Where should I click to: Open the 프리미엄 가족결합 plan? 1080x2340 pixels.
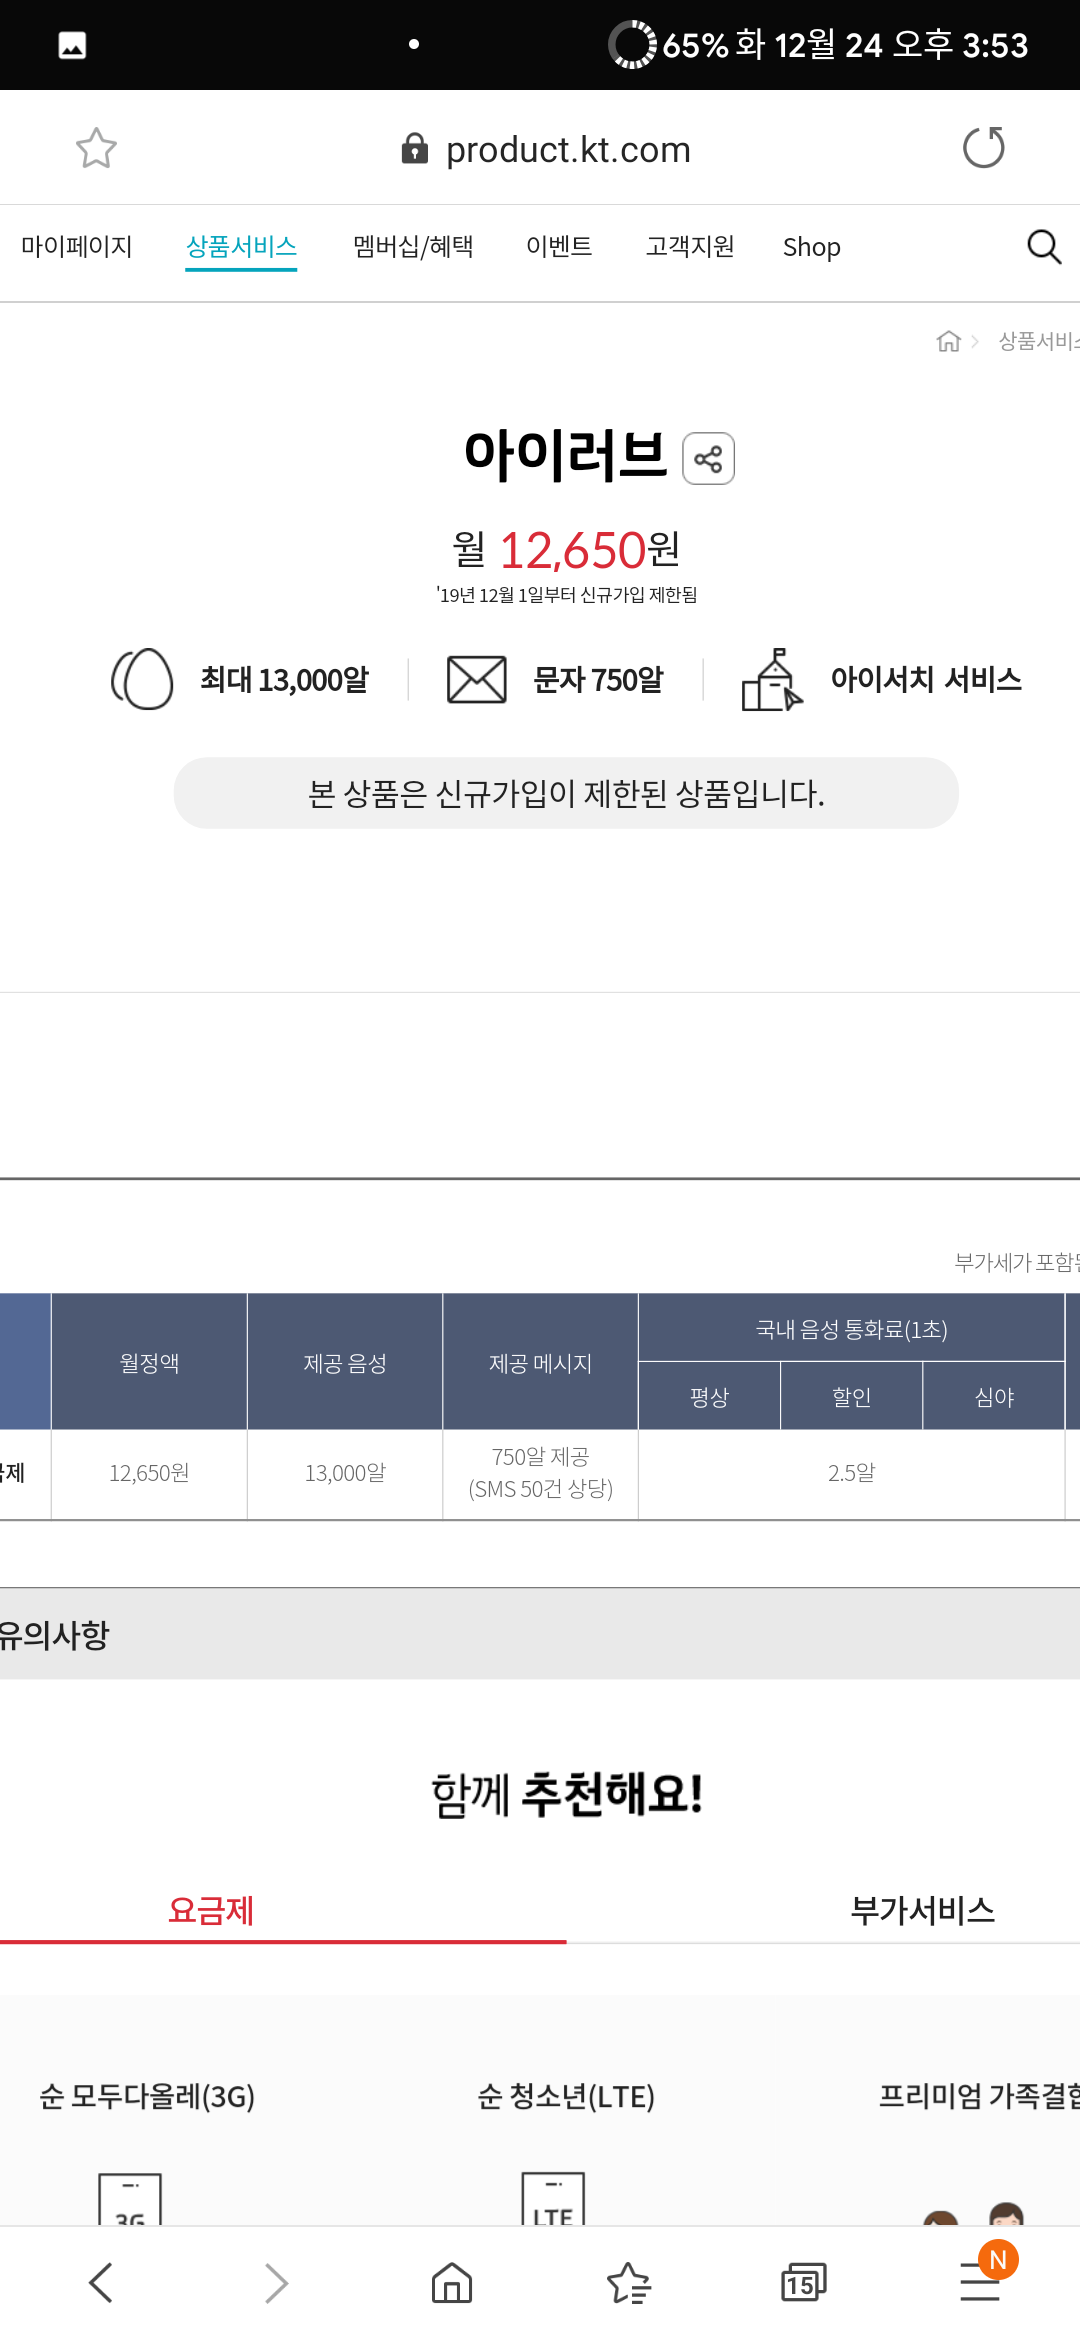(979, 2095)
